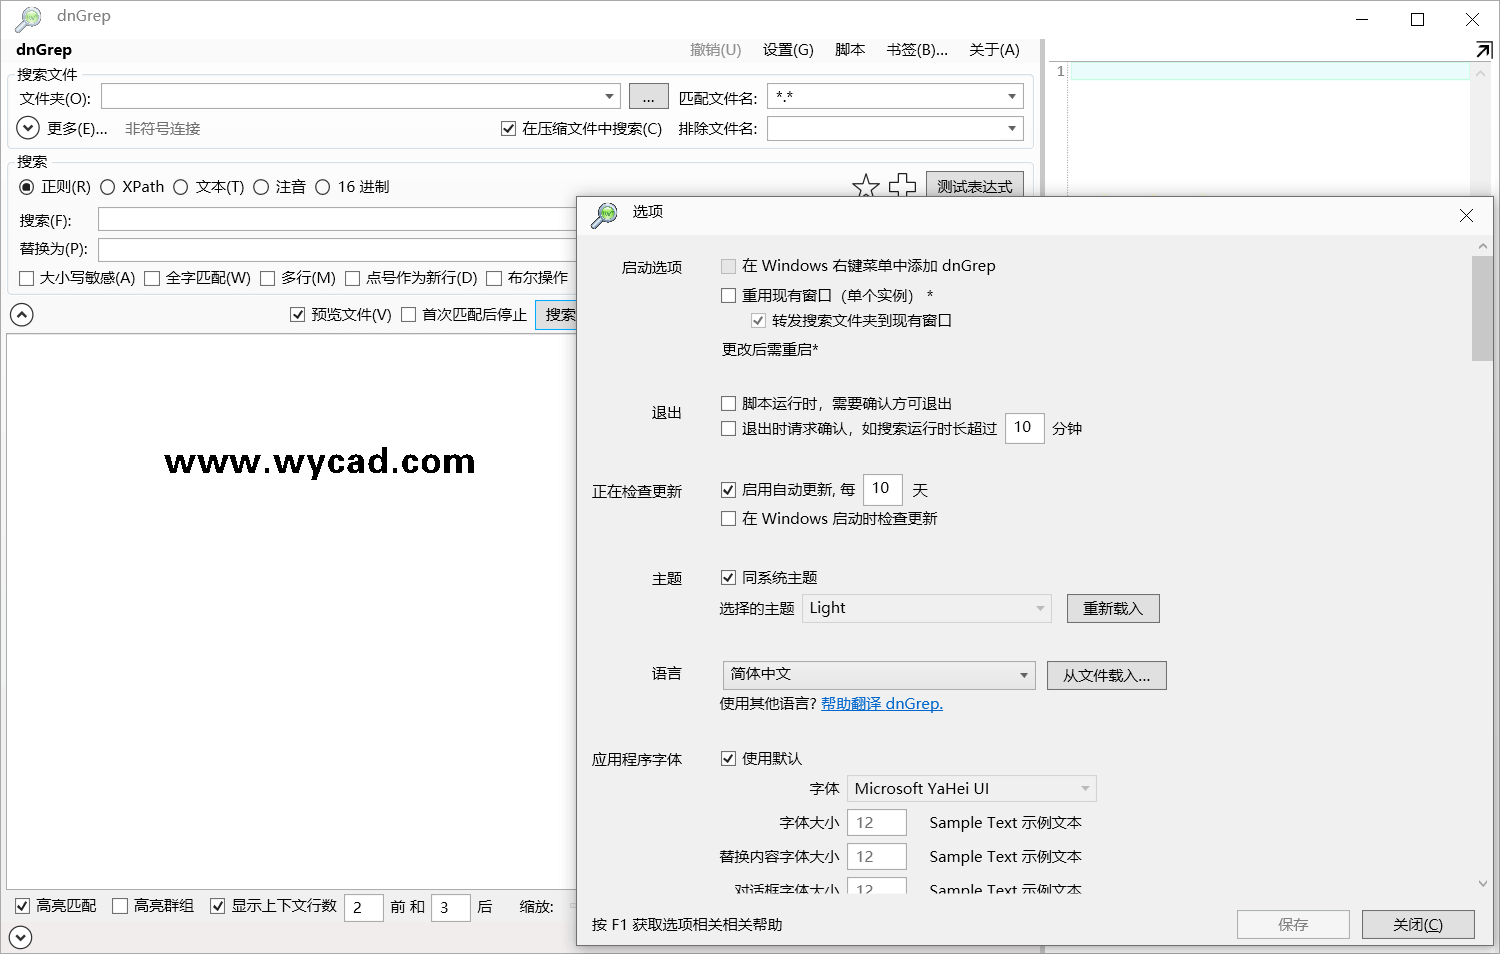Screen dimensions: 1500x954
Task: Click the ... folder browse button beside 文件夹
Action: coord(648,95)
